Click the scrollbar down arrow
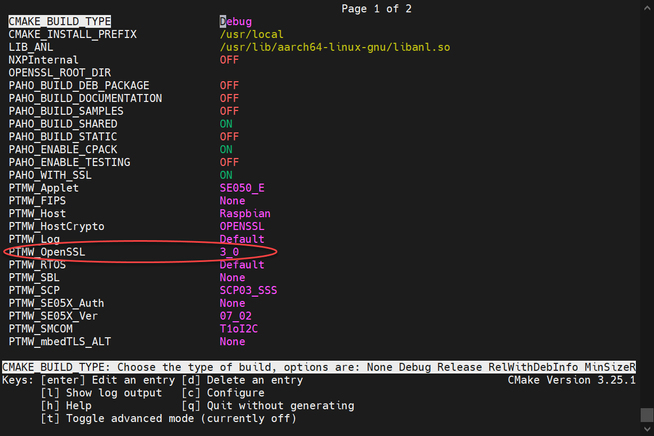Viewport: 654px width, 436px height. click(647, 429)
